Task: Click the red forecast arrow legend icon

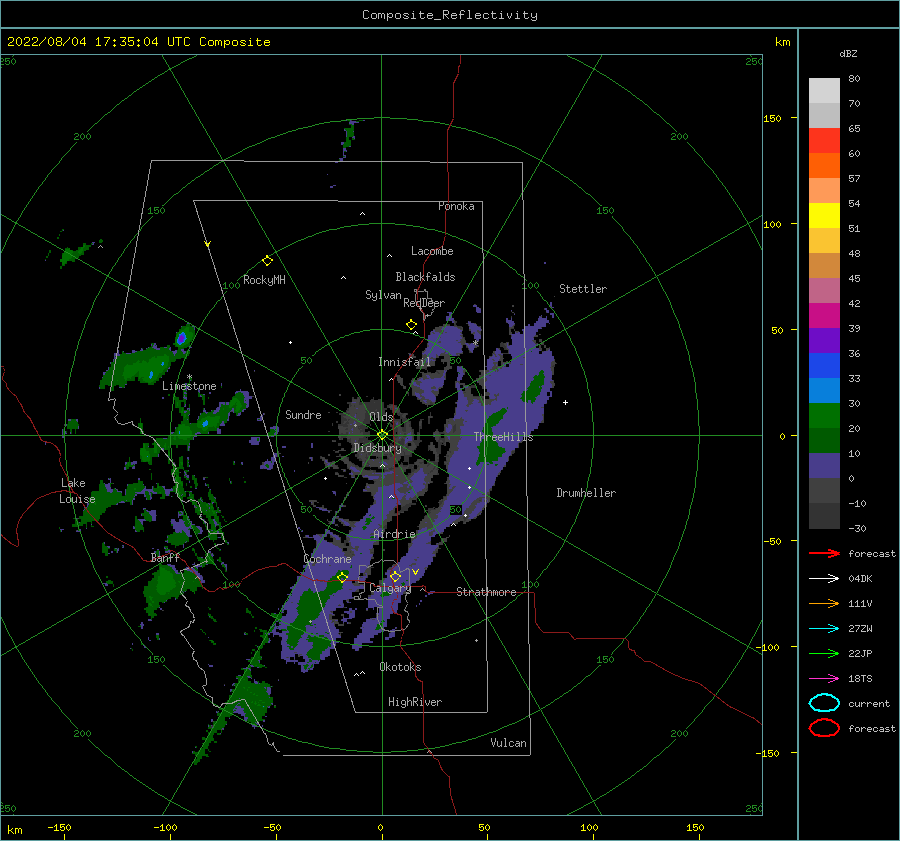Action: [x=824, y=553]
